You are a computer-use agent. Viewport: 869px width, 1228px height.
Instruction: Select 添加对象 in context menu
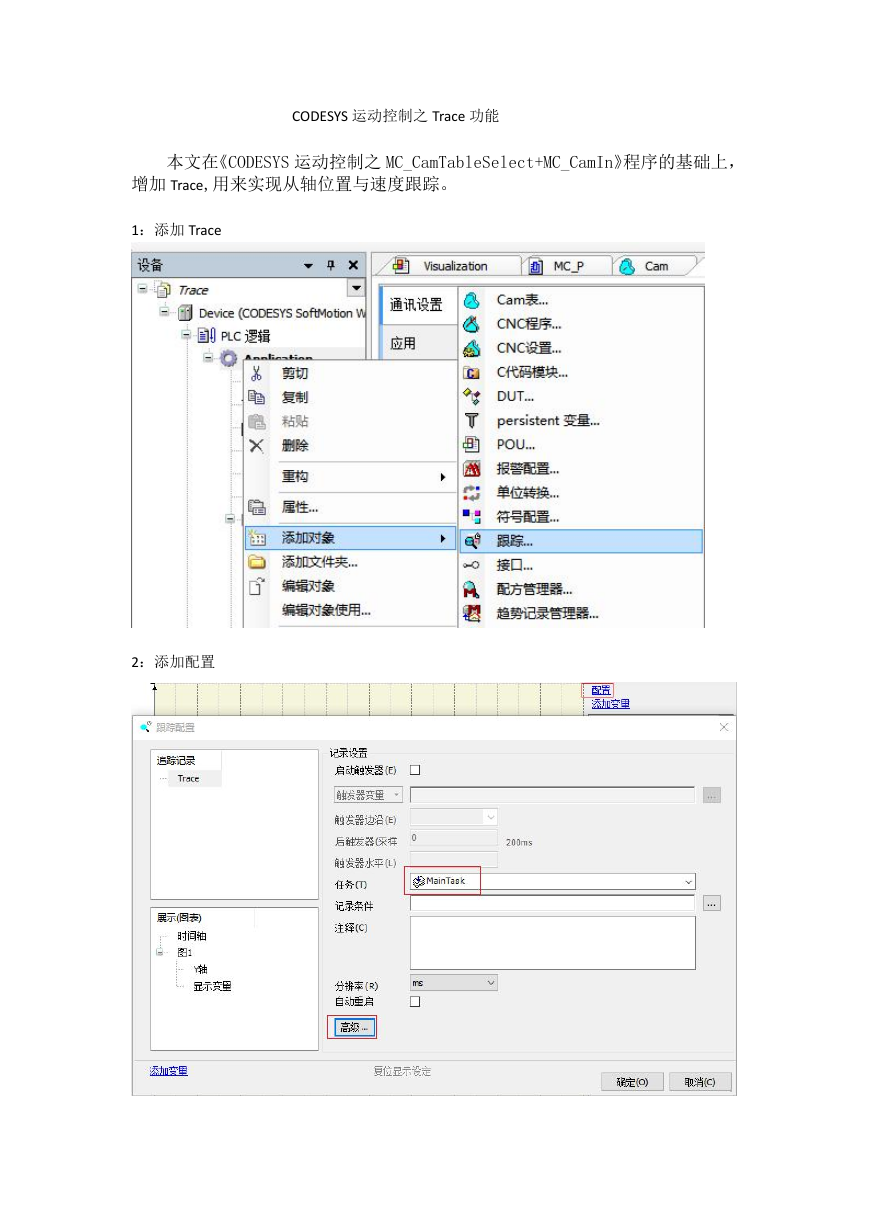(x=350, y=538)
